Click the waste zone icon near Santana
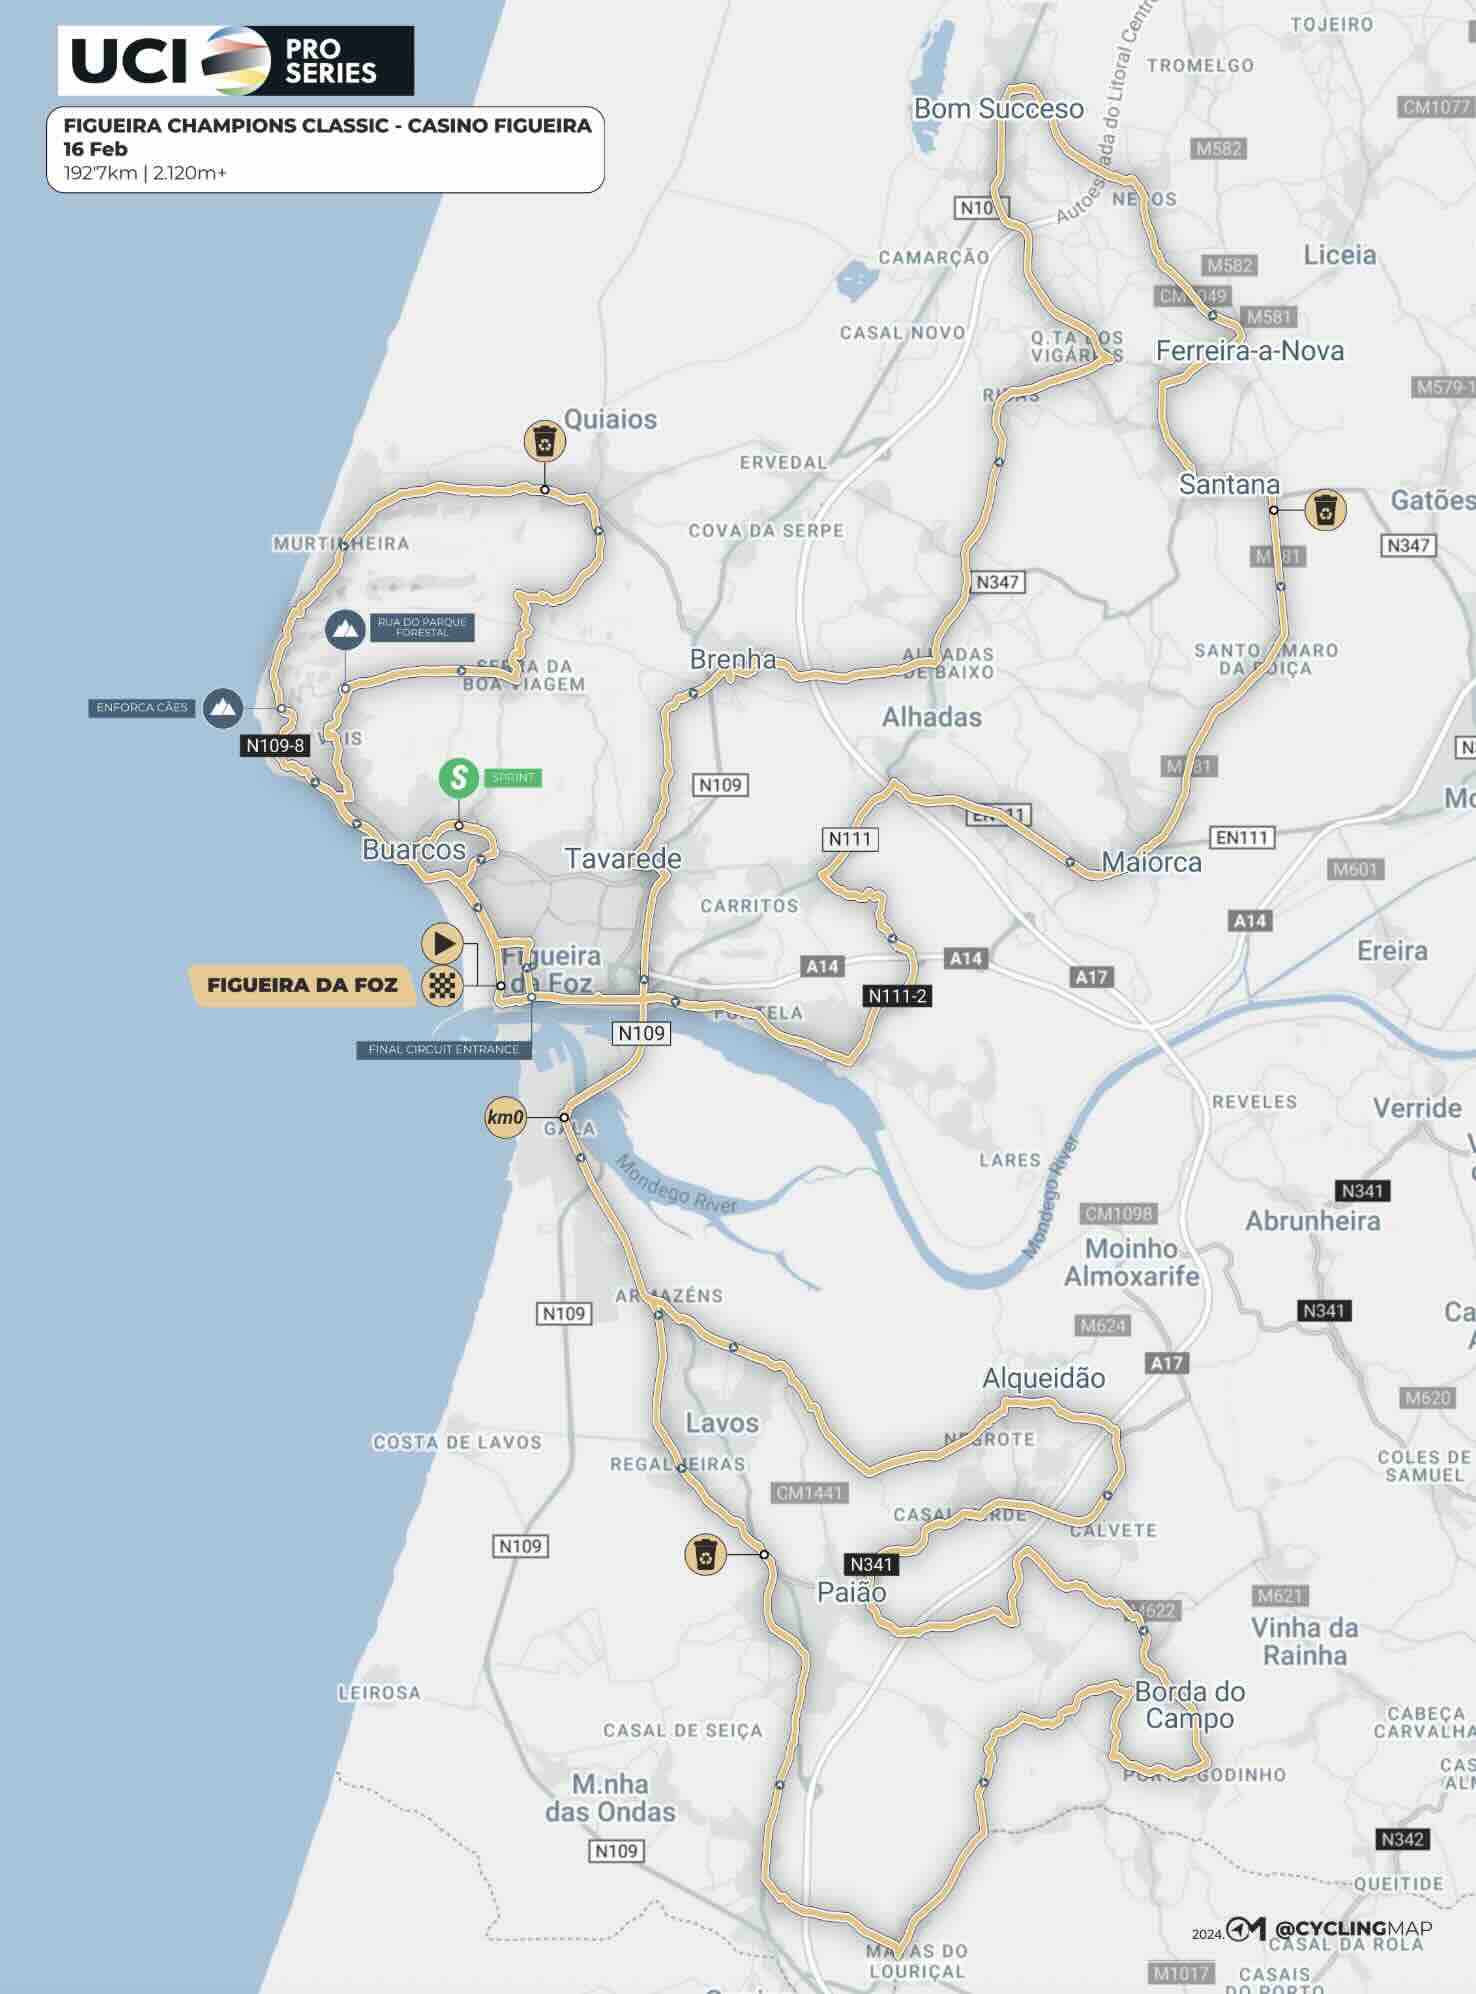 1326,510
